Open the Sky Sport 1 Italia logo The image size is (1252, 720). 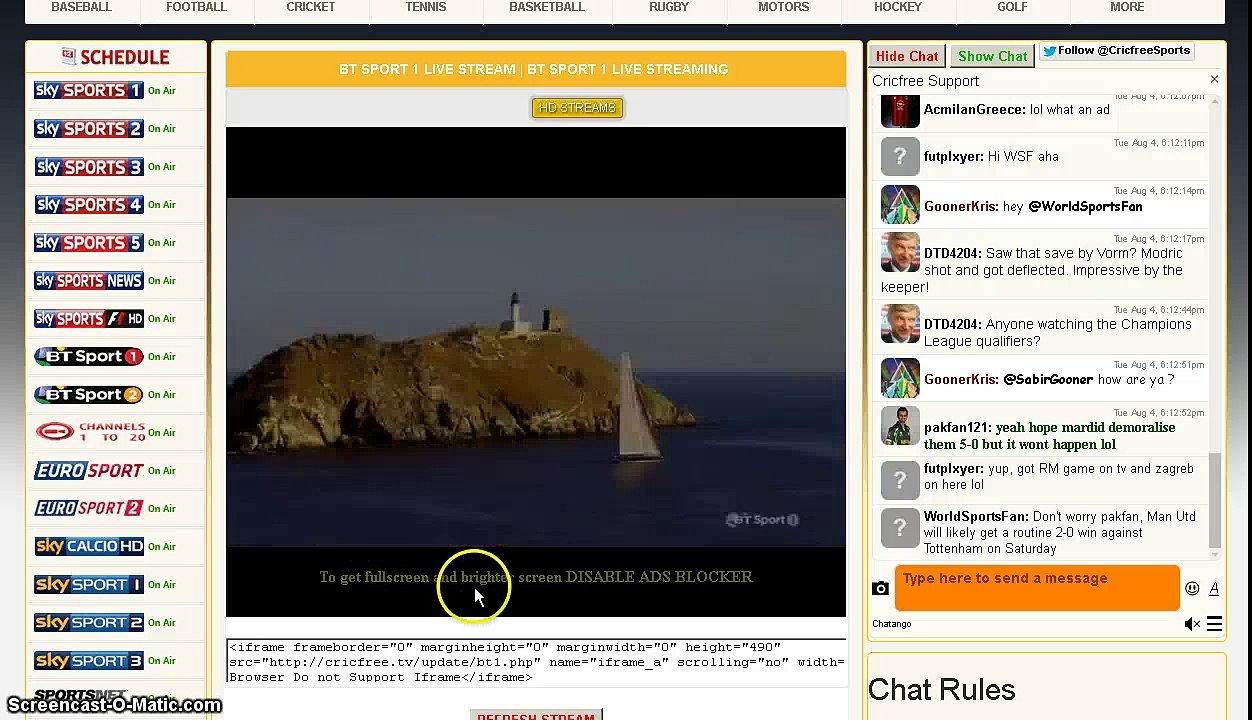click(x=89, y=584)
